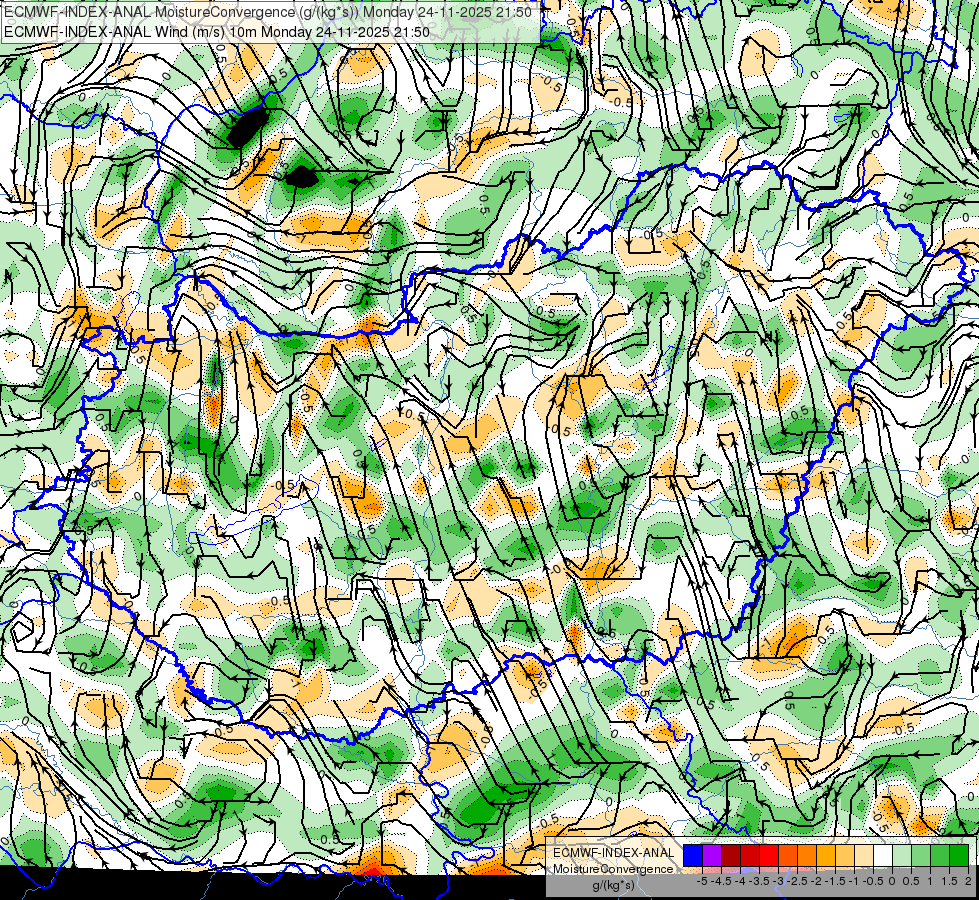979x900 pixels.
Task: Pick the pale peach swatch between -1 and -0.5
Action: [864, 856]
